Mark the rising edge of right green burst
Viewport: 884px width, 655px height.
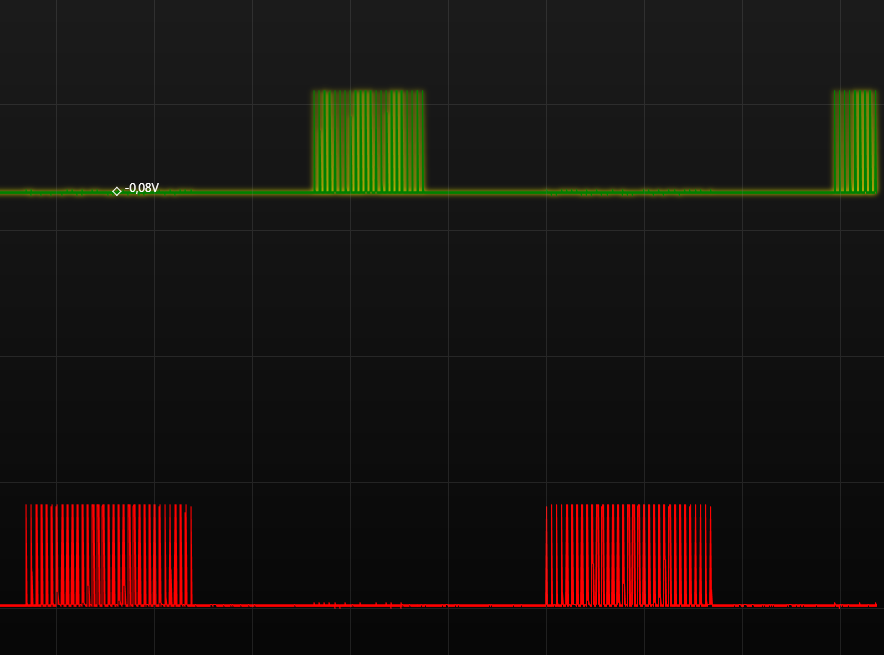834,141
